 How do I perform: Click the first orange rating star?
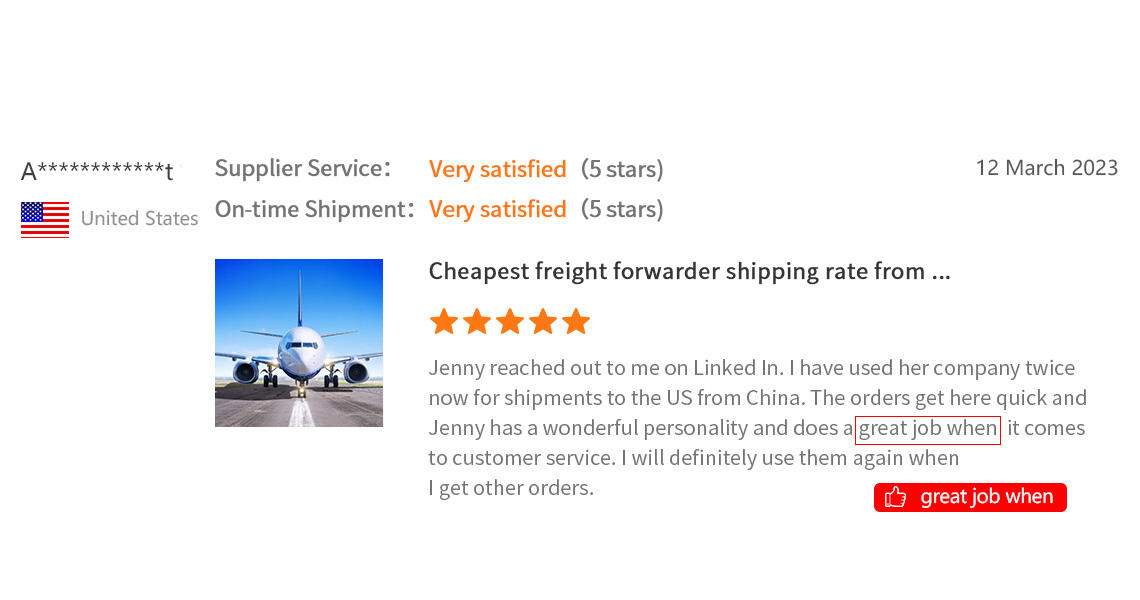tap(444, 322)
